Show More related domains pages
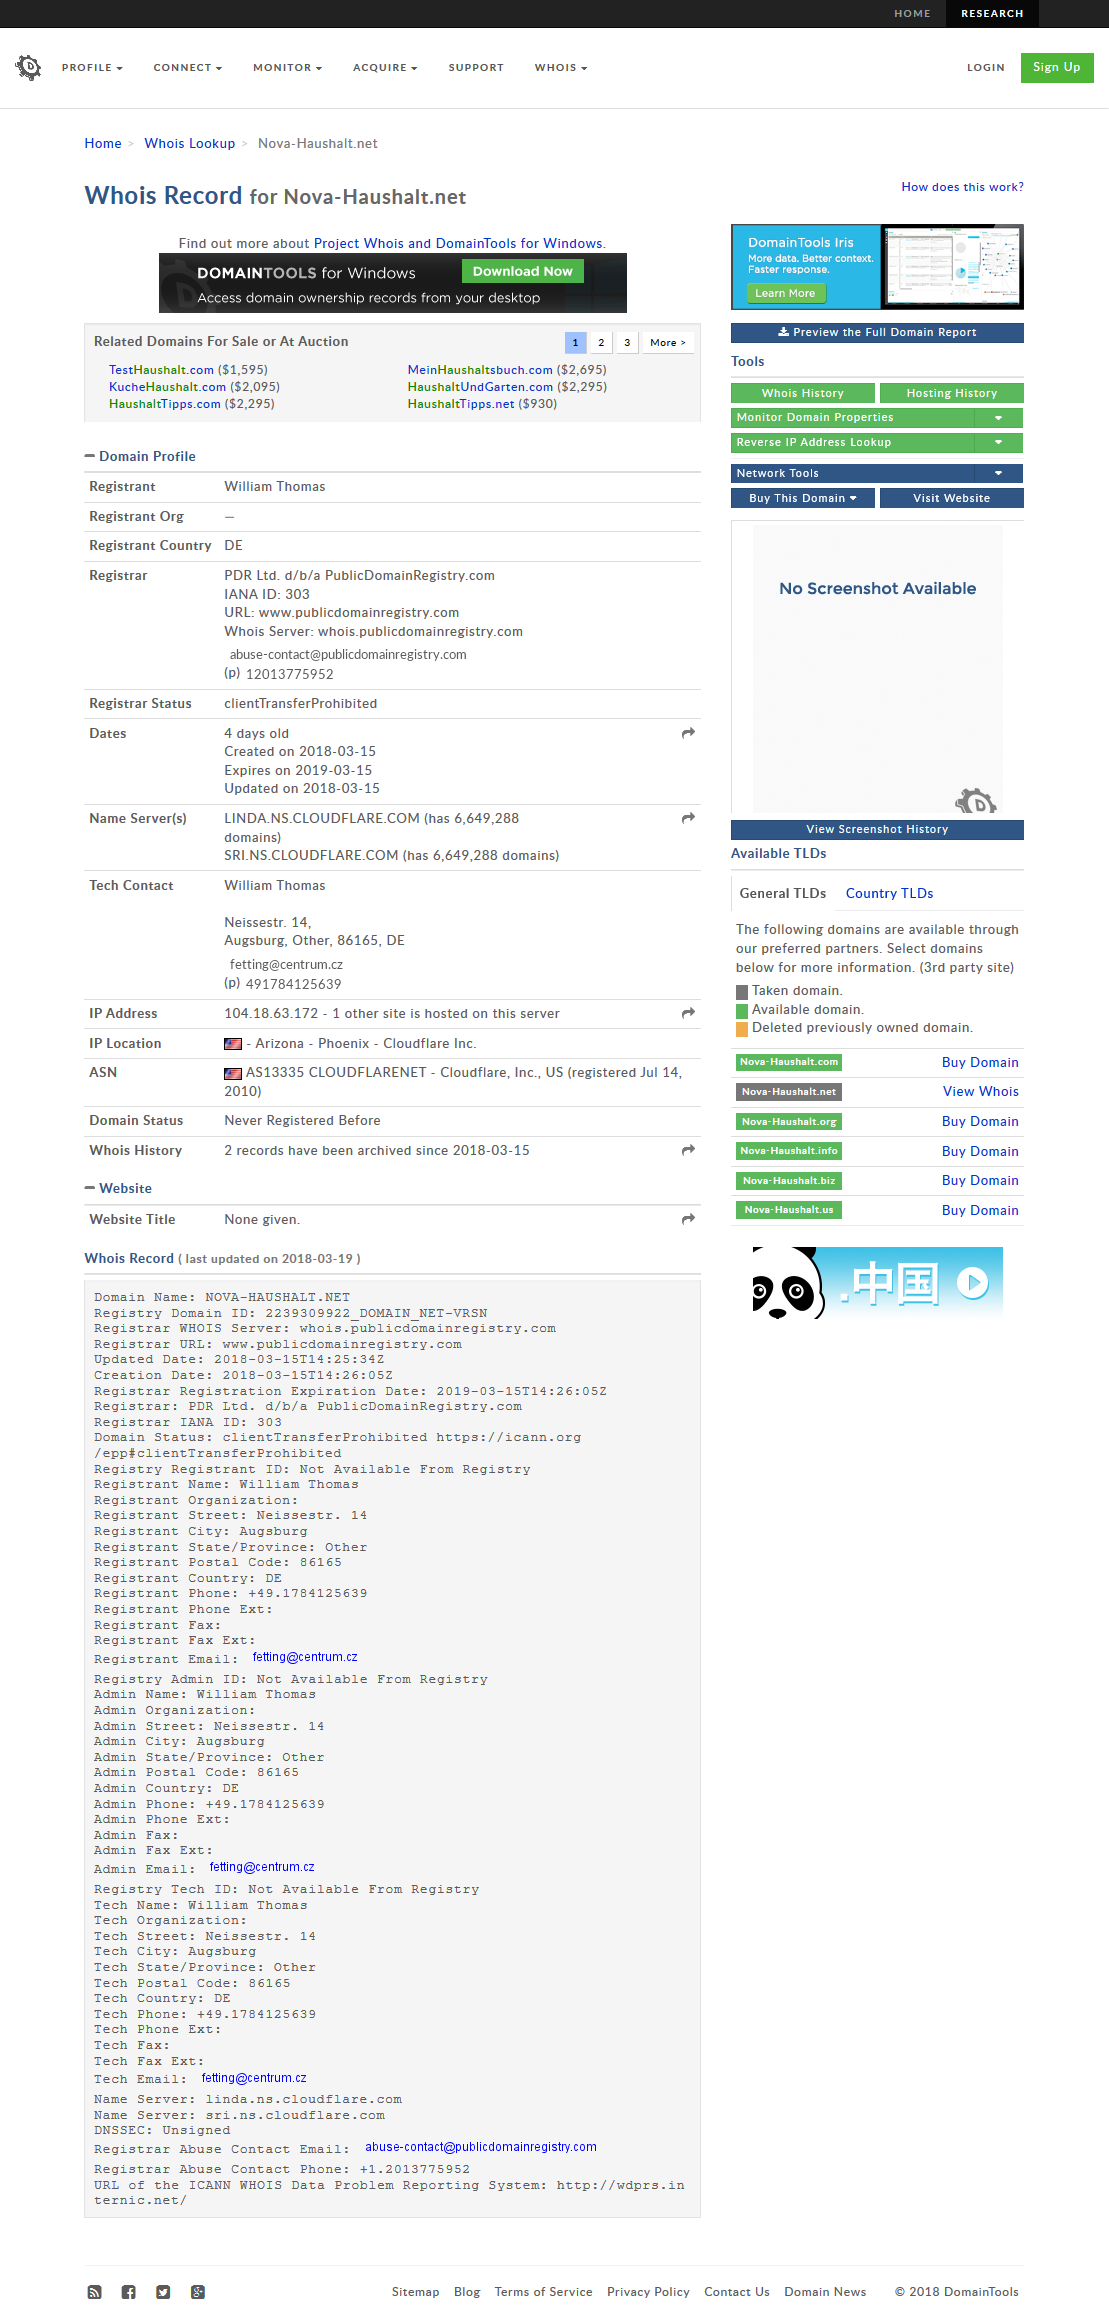Screen dimensions: 1109x2318 [668, 342]
